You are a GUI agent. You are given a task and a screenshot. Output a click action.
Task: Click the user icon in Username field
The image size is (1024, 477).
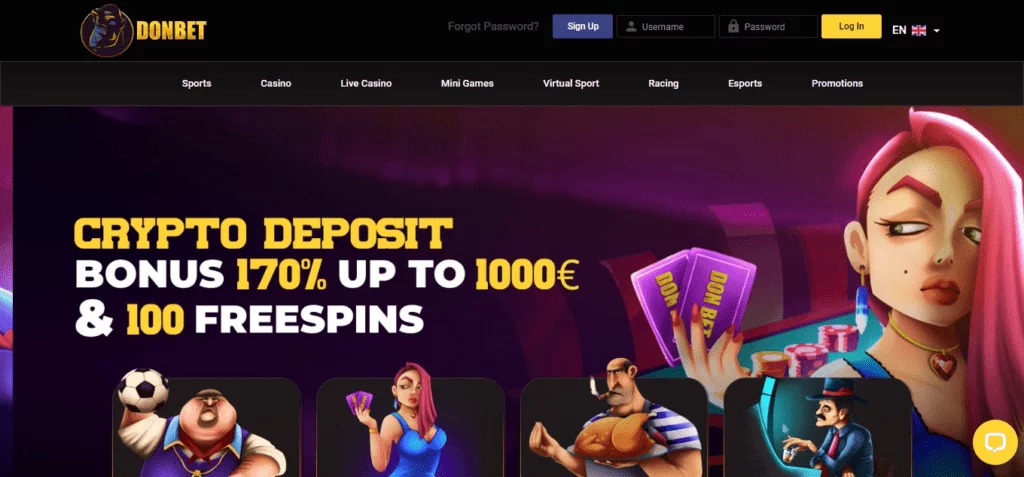(x=631, y=27)
